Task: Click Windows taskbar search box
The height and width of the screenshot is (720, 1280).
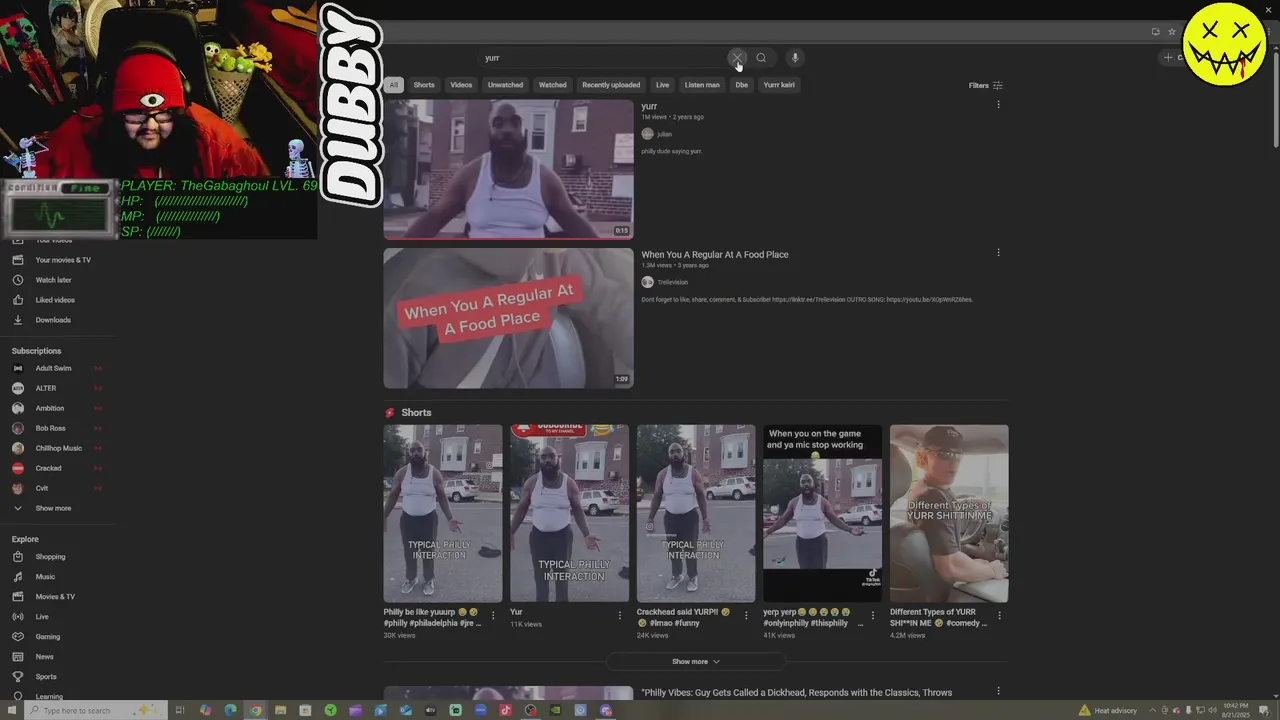Action: tap(95, 711)
